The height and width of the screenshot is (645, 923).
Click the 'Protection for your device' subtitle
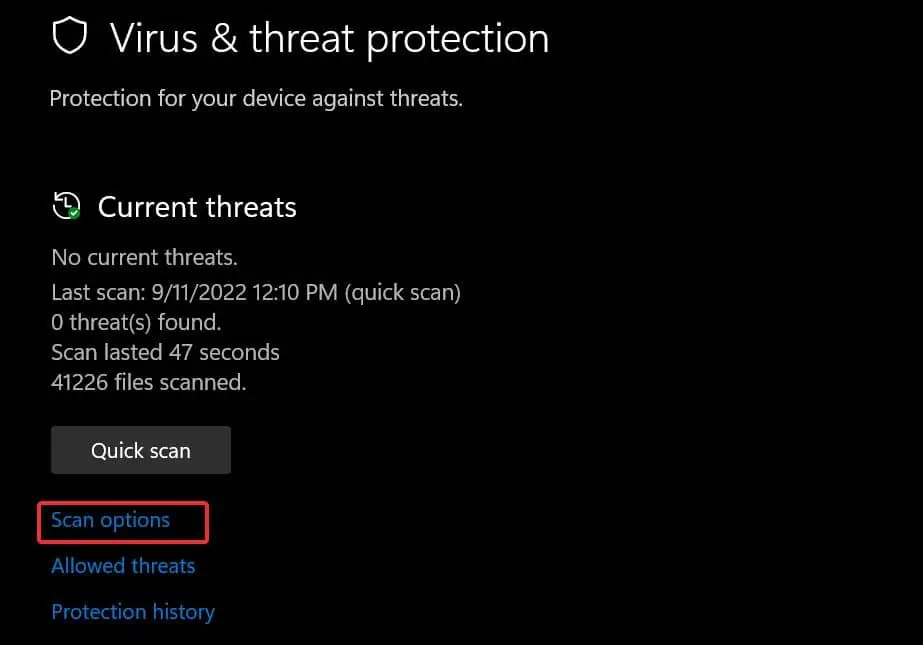[x=256, y=99]
